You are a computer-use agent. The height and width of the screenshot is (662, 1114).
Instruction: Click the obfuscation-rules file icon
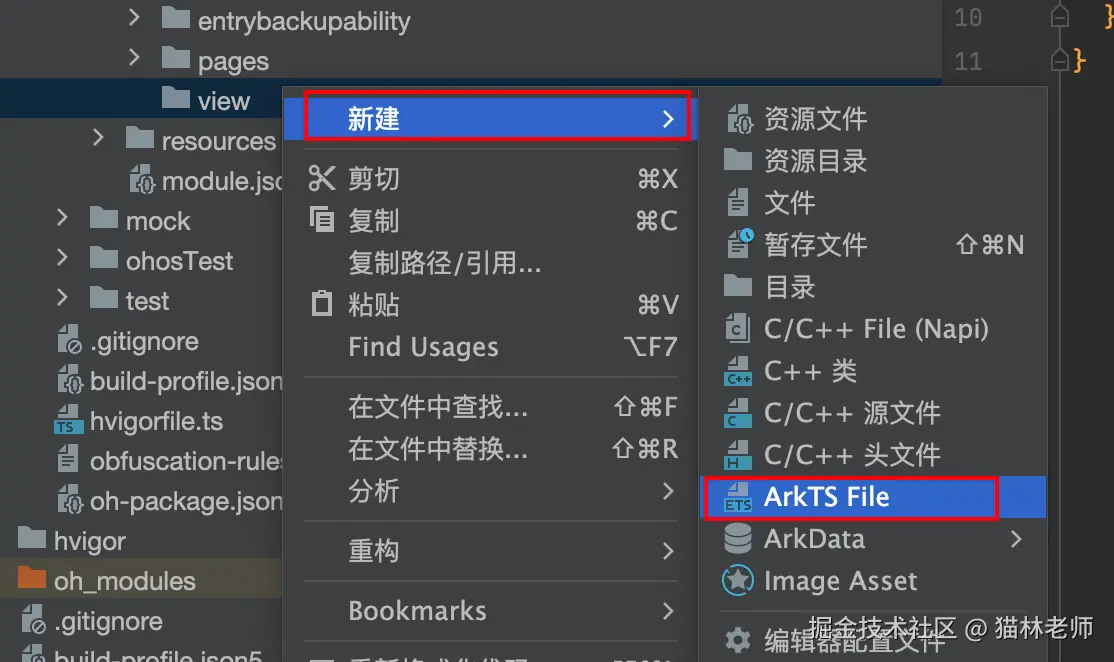pos(67,458)
